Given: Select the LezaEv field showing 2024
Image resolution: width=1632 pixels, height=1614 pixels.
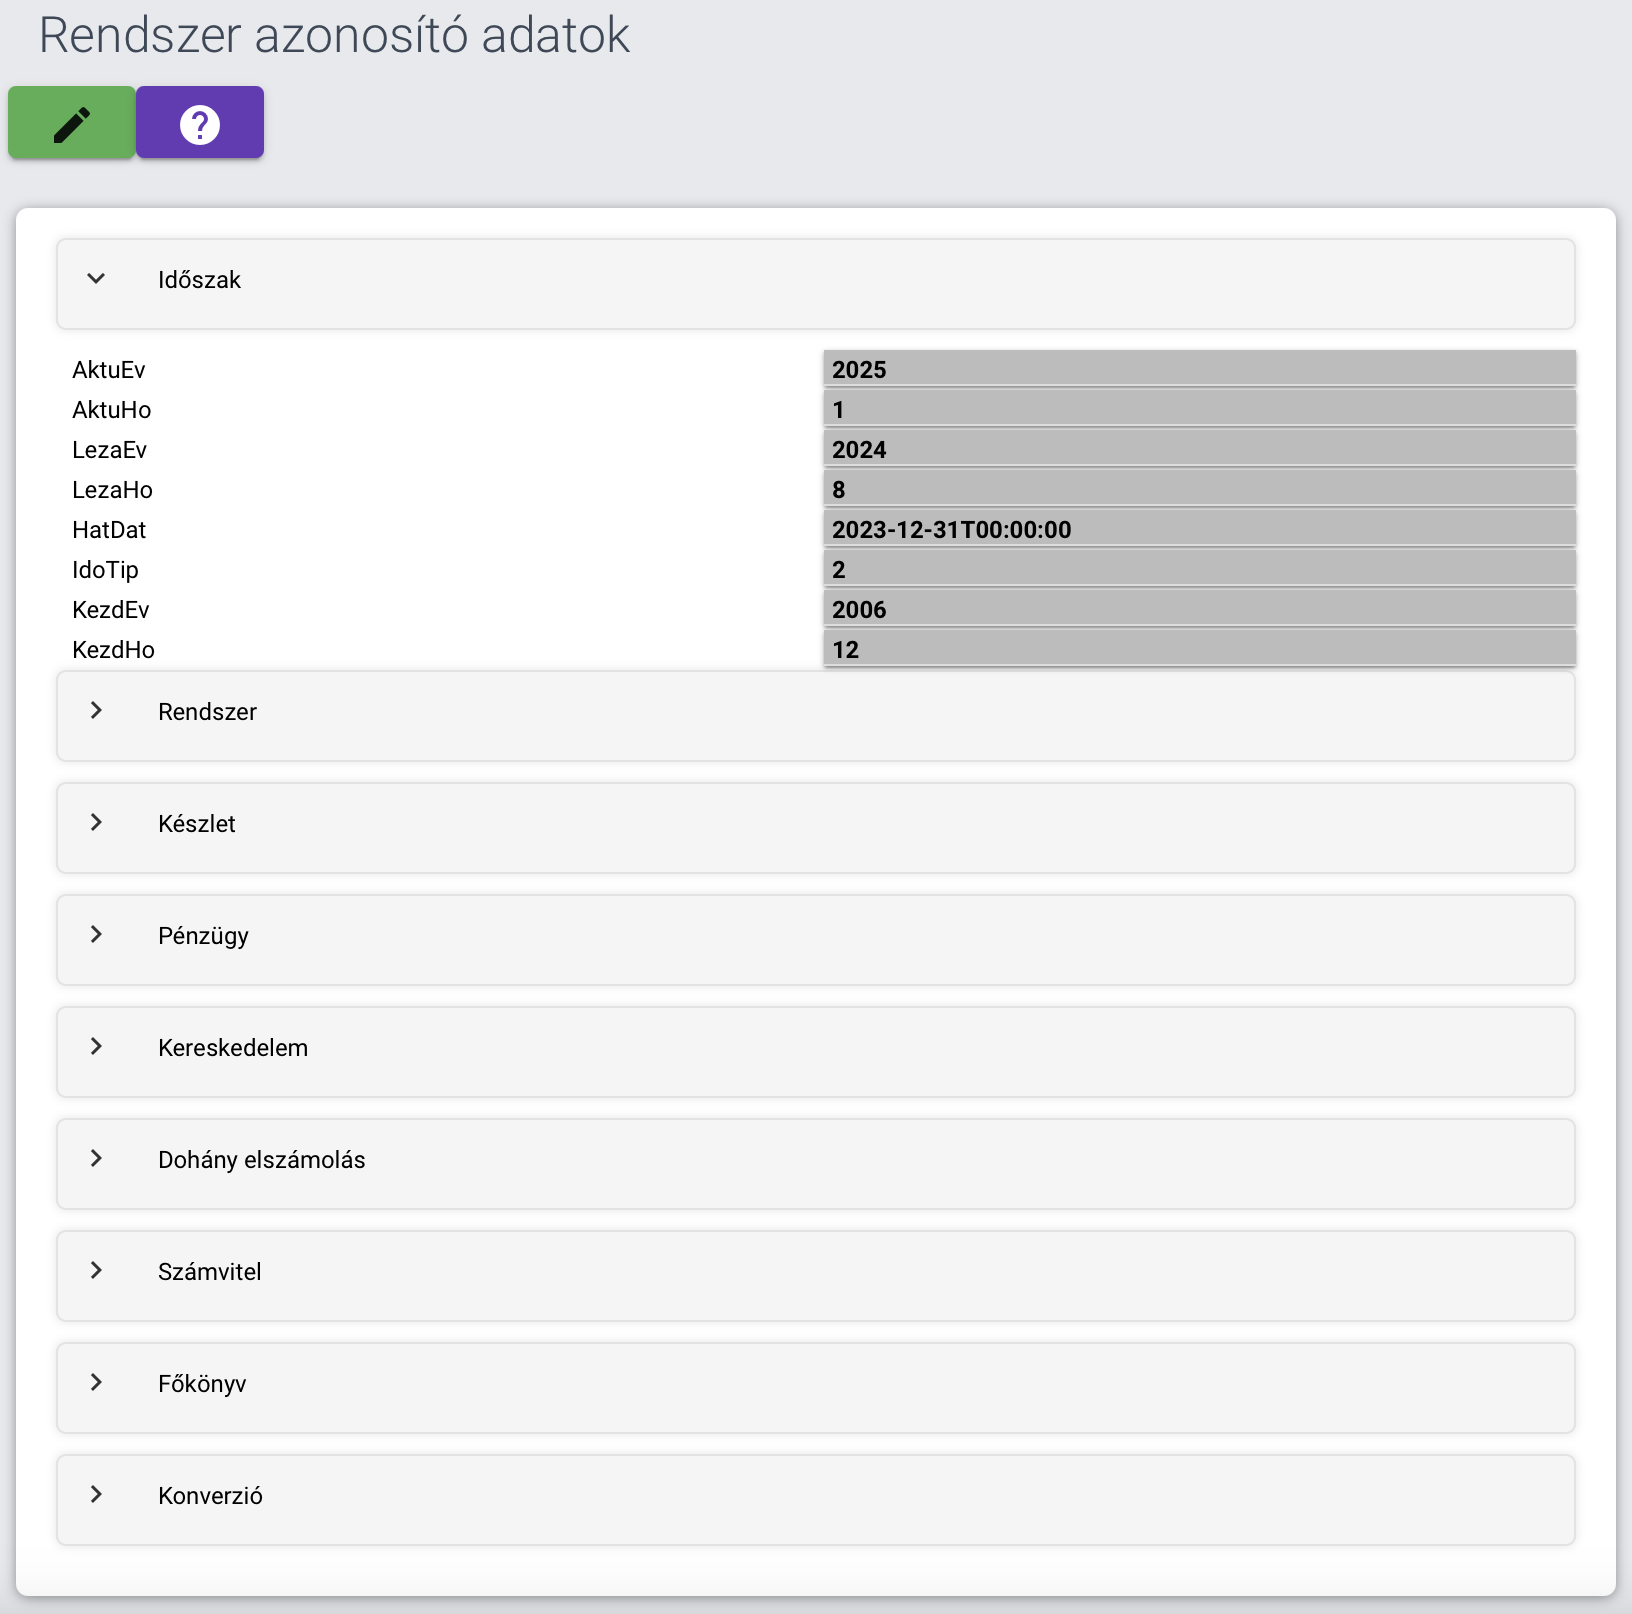Looking at the screenshot, I should click(x=1199, y=449).
